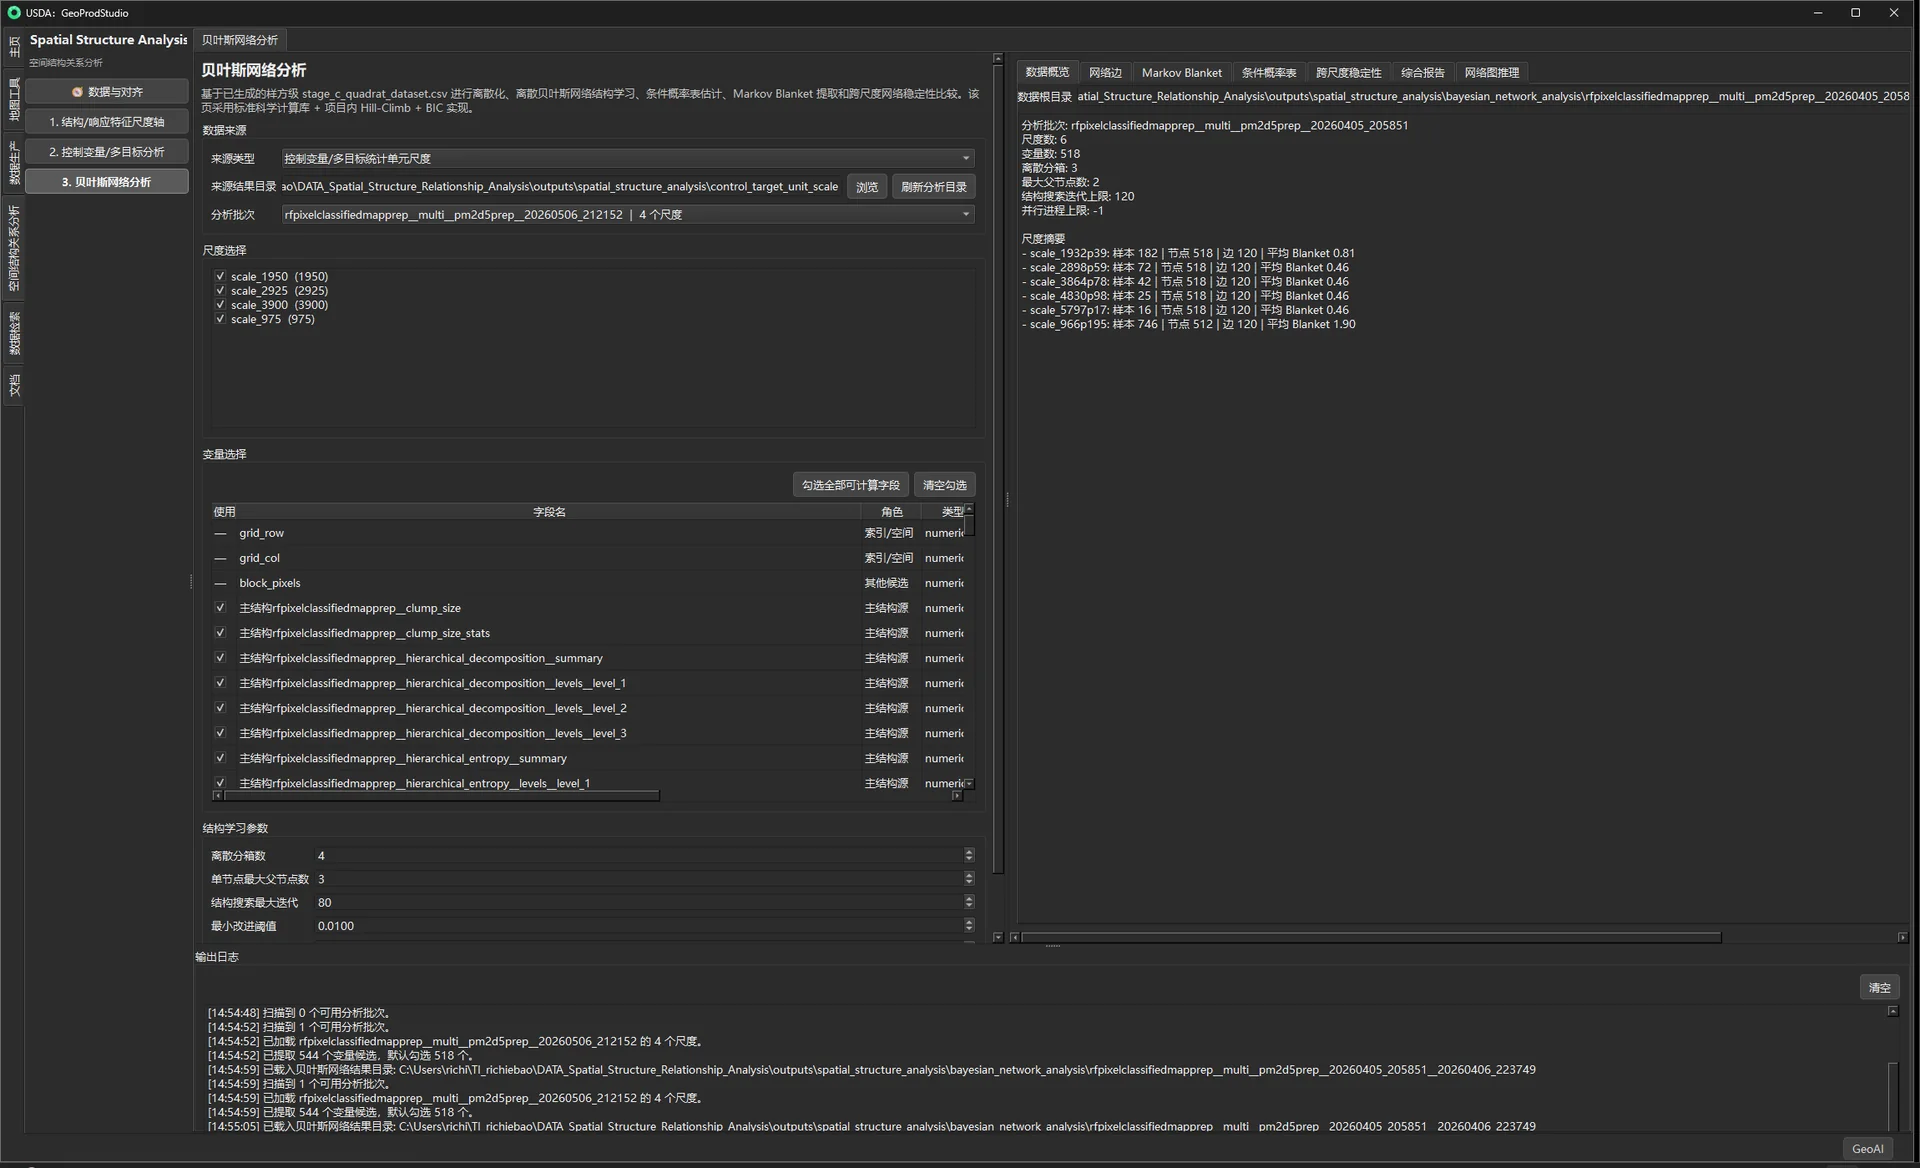Open the 分析批次 dropdown
This screenshot has height=1168, width=1920.
(627, 215)
